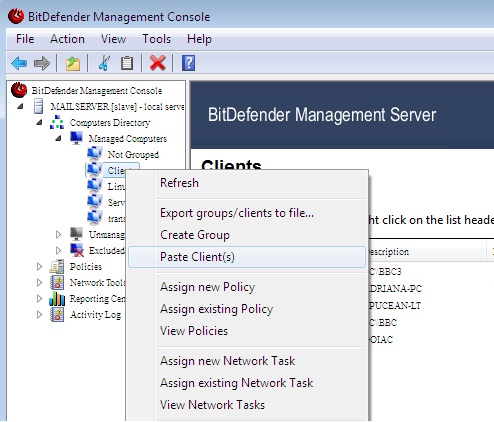Choose Refresh in the context menu
Screen dimensions: 494x422
247,183
